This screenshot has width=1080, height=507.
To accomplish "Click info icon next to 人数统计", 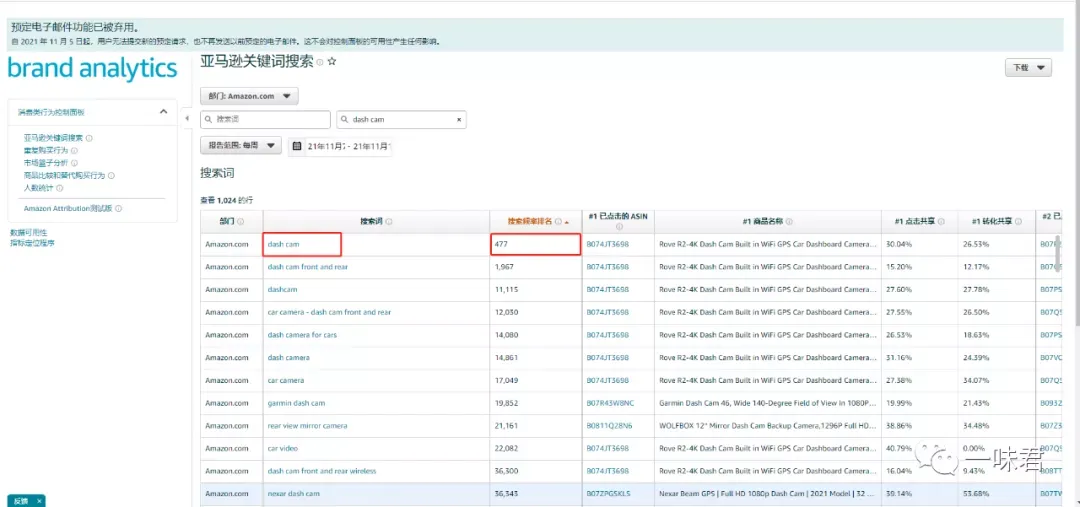I will 60,188.
